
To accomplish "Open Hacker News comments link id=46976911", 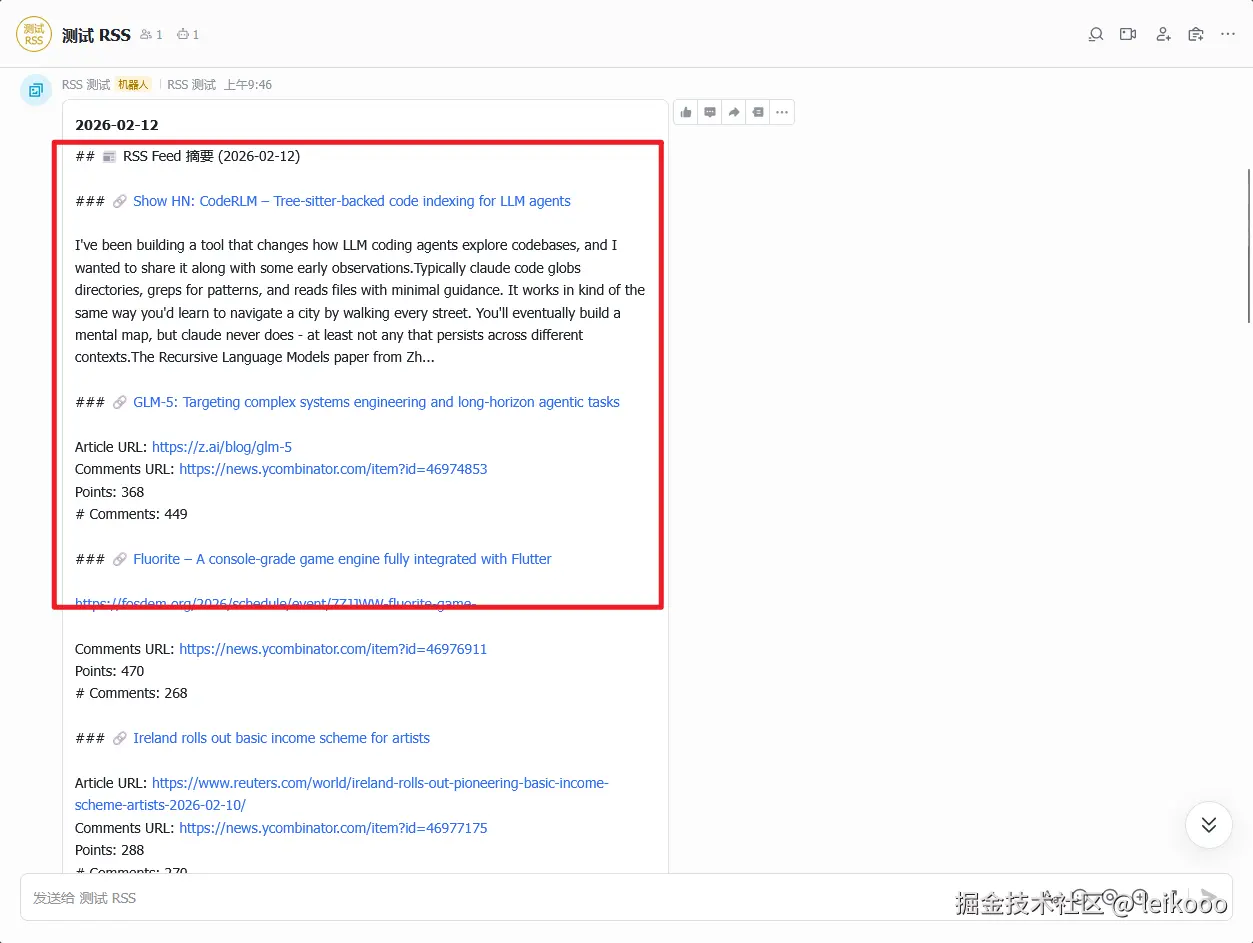I will pos(333,649).
